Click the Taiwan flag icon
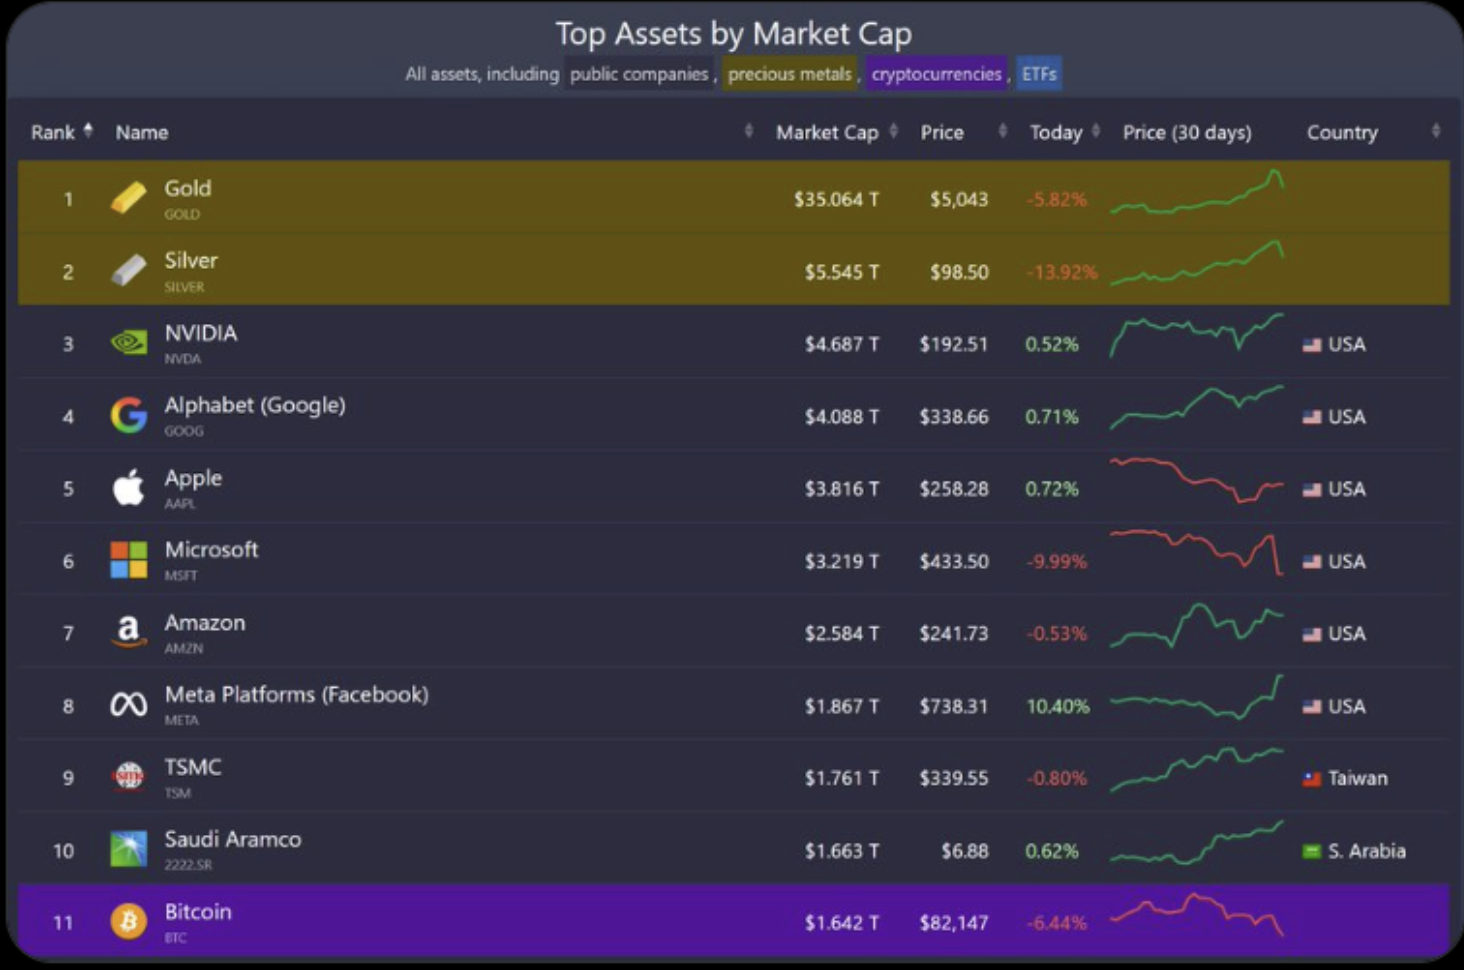1464x970 pixels. coord(1312,779)
